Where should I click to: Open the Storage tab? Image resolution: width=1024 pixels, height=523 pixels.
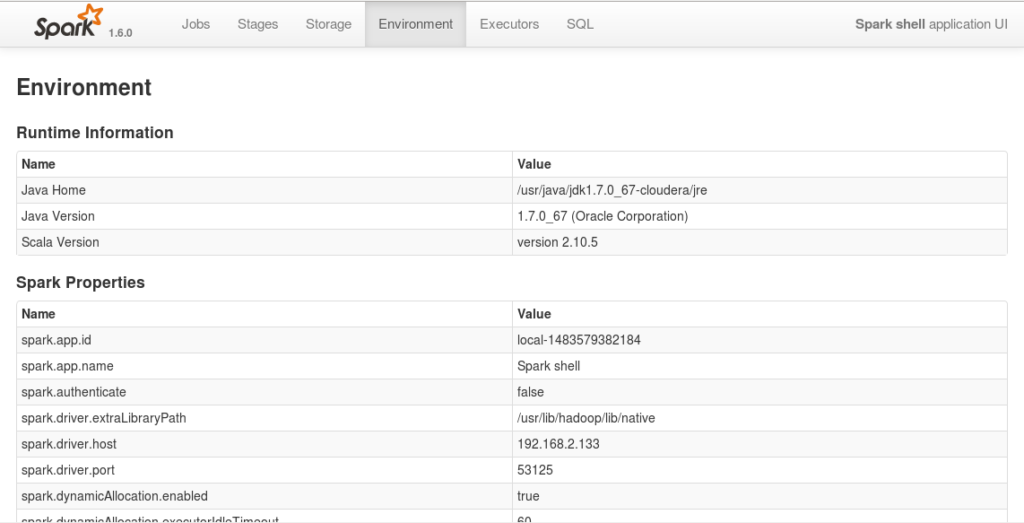point(328,24)
